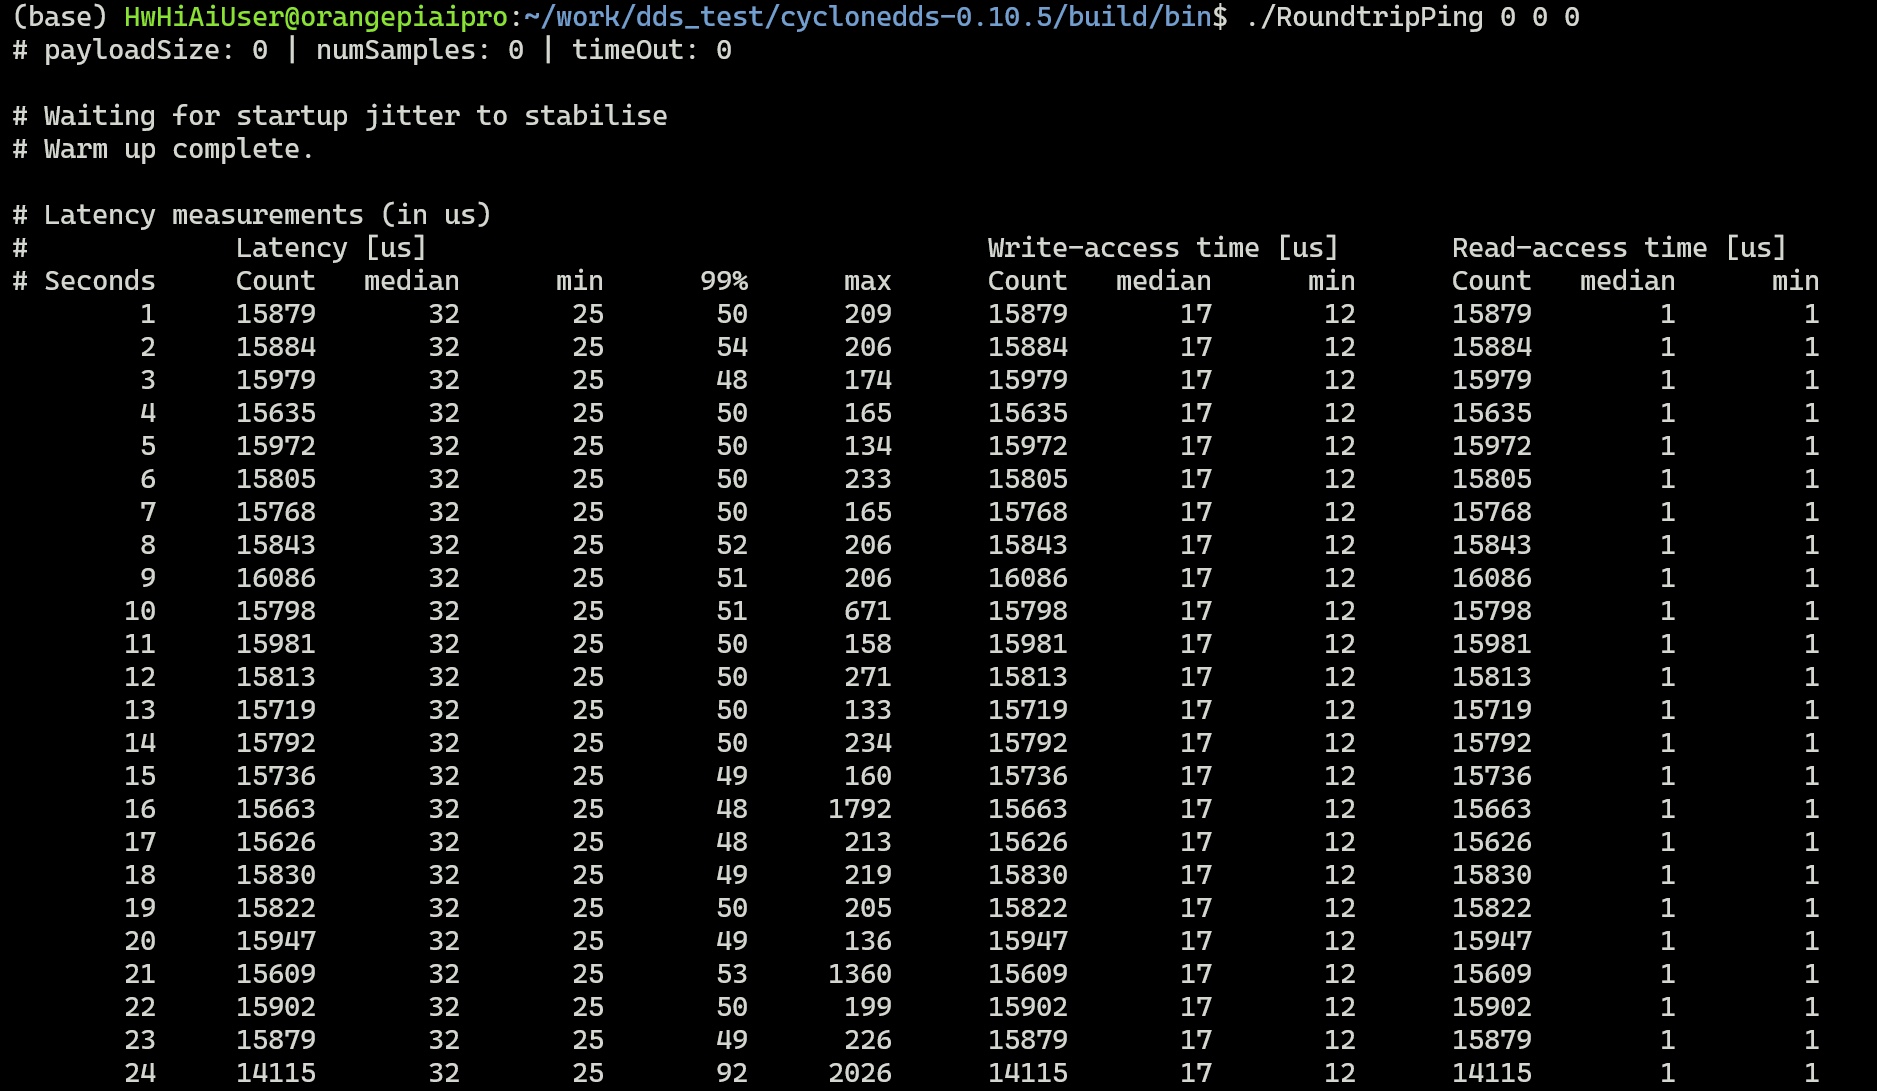Click max value 234 in second 14 row
Screen dimensions: 1877x1091
868,743
